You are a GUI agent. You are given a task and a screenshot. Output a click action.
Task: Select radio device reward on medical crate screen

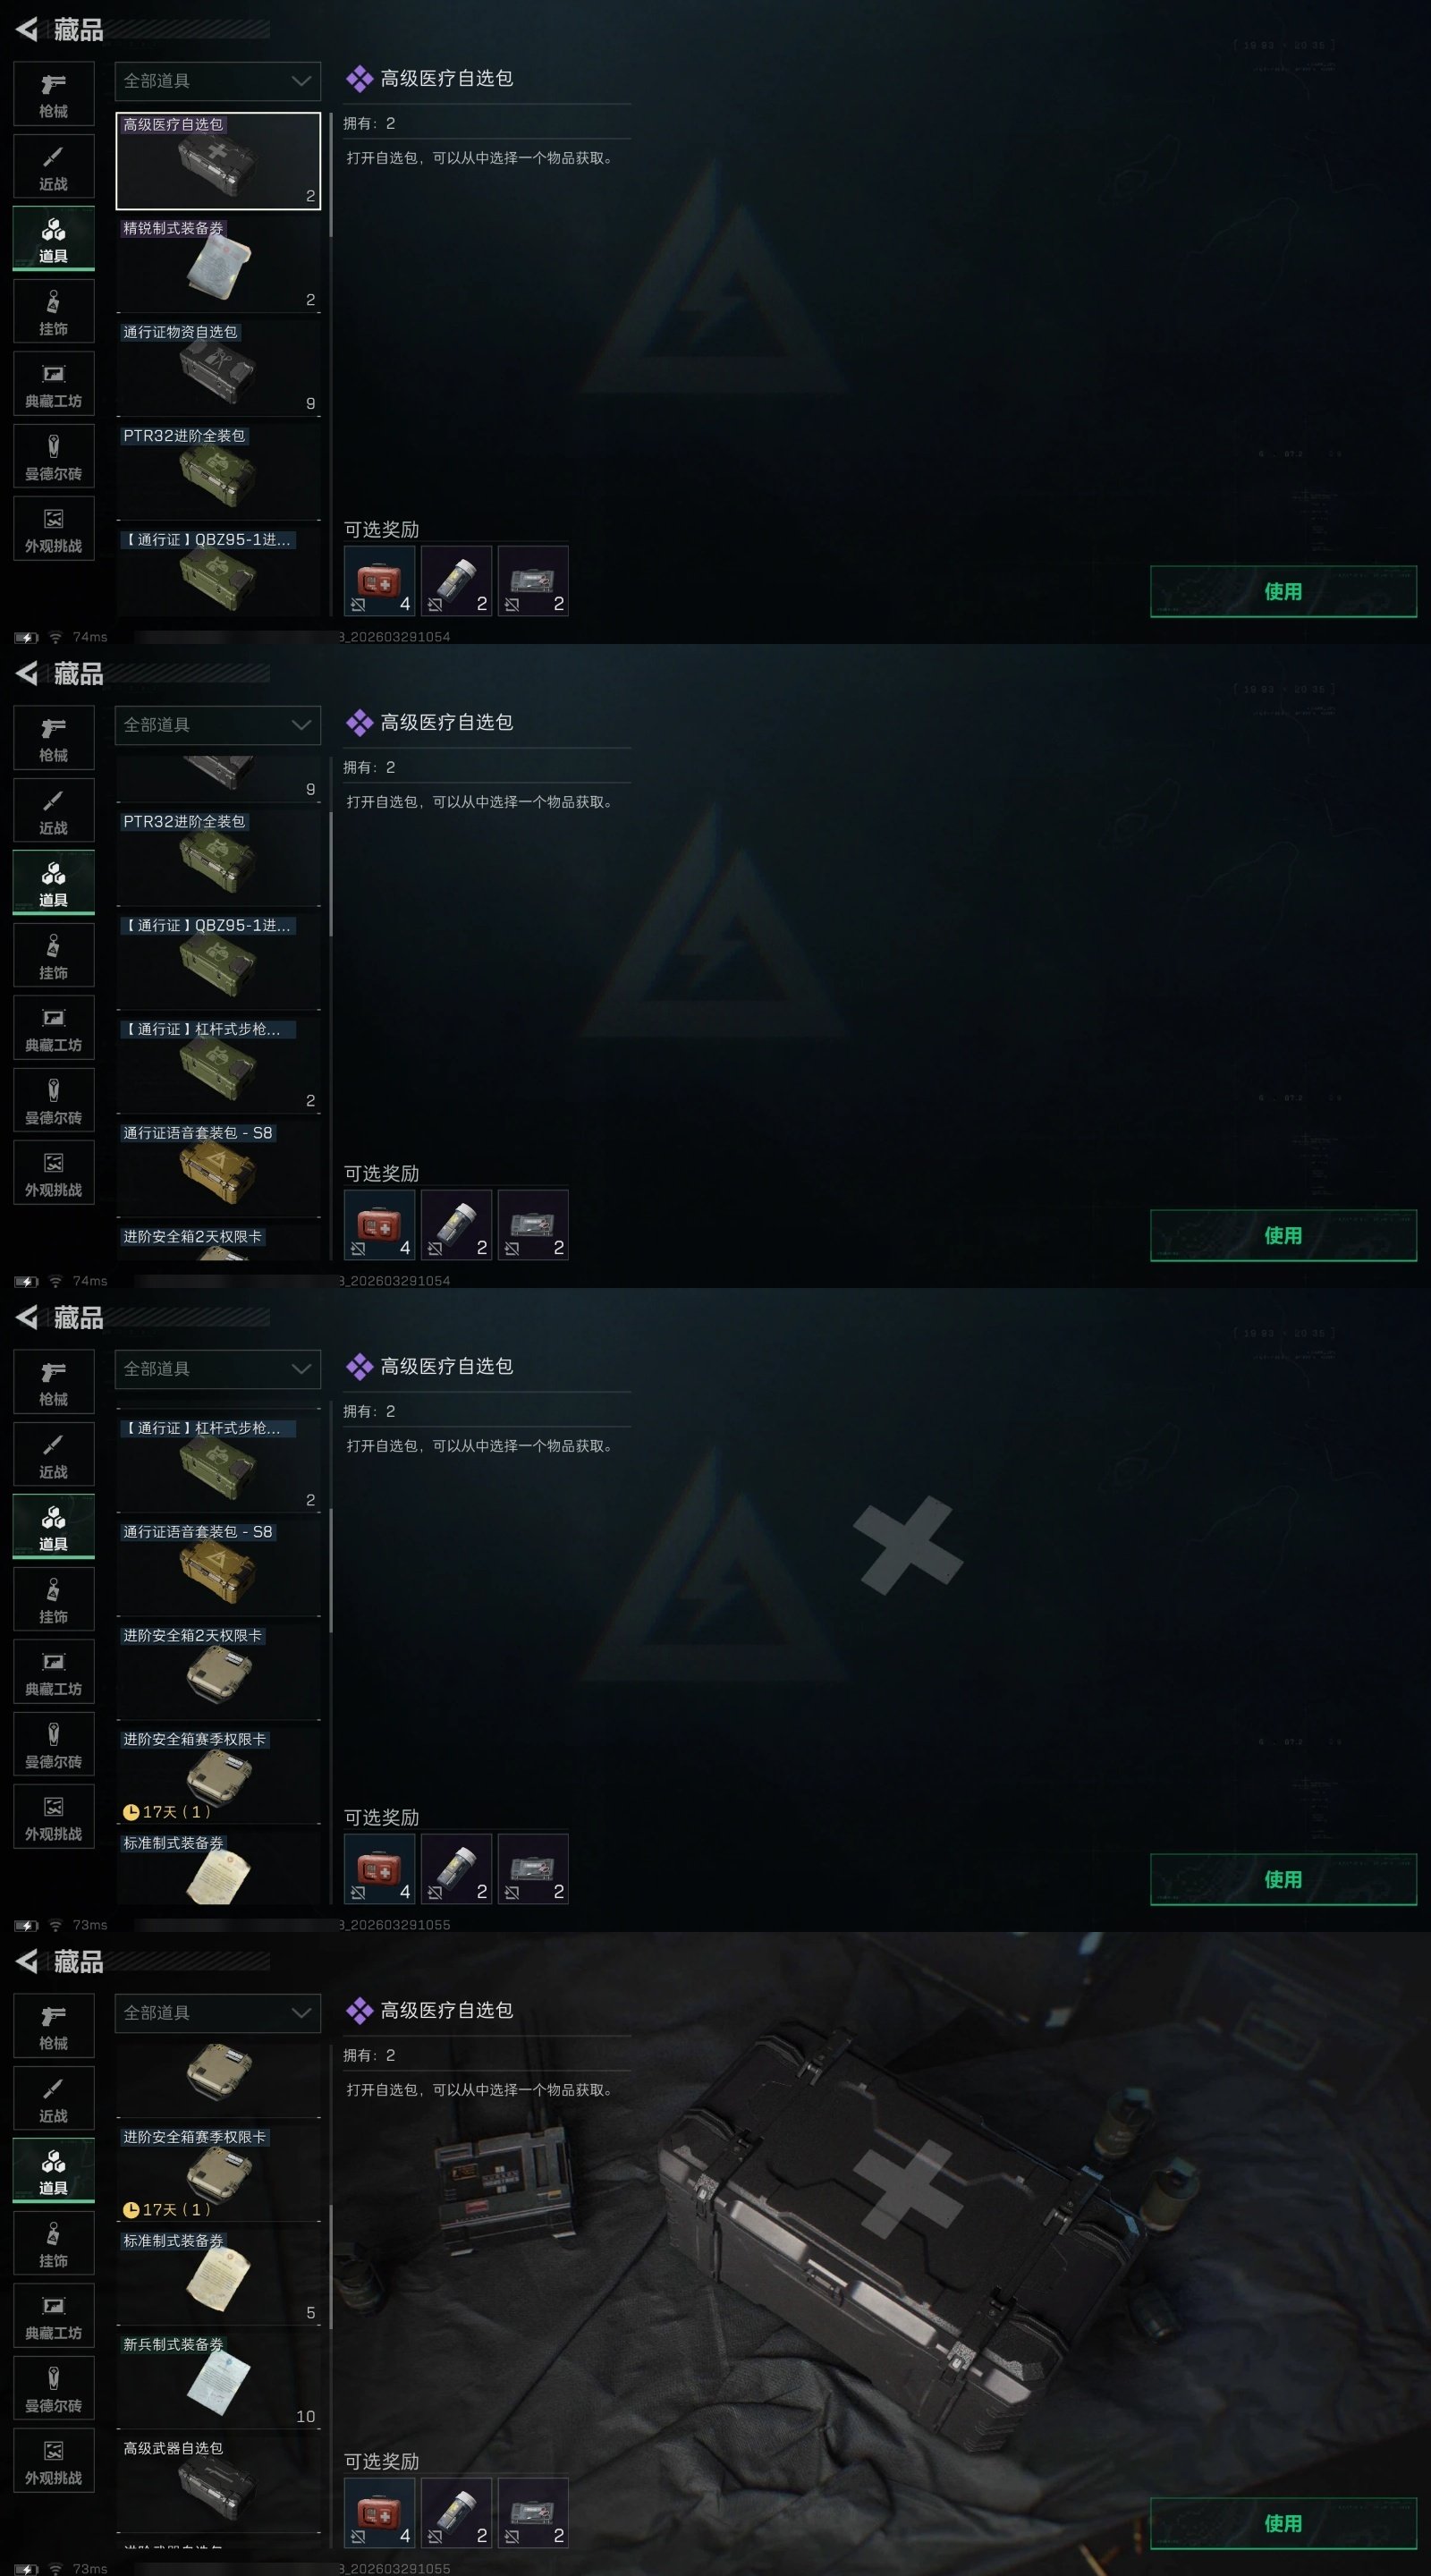tap(533, 2513)
